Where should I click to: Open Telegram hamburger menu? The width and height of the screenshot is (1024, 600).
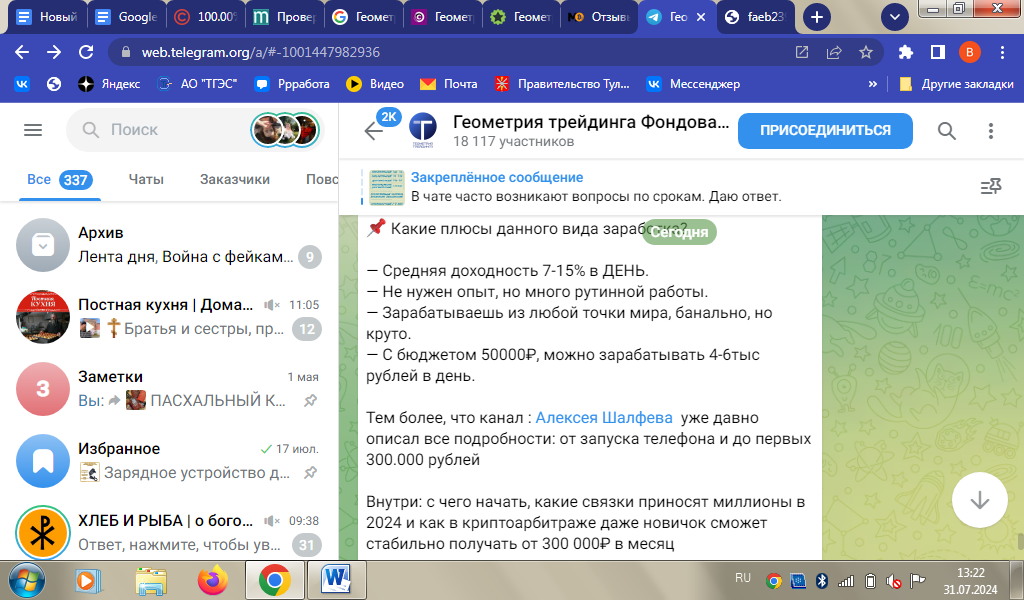pos(33,130)
